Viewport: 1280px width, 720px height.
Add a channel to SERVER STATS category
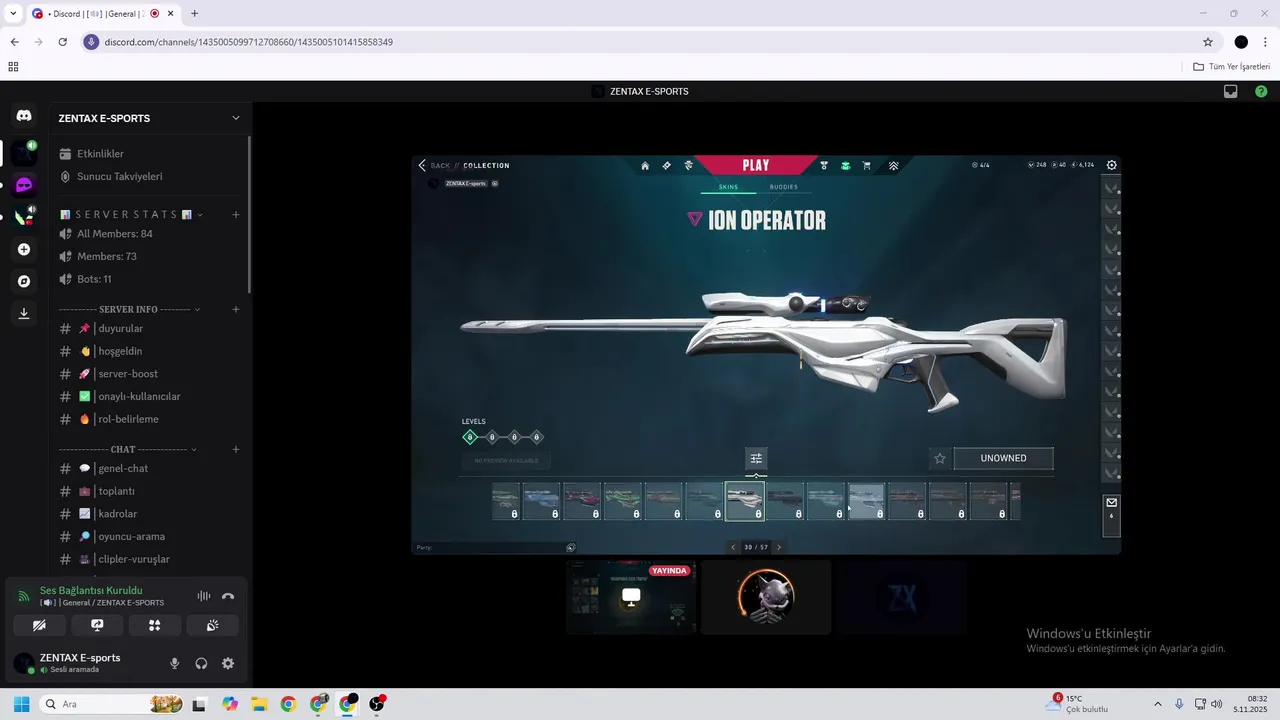(236, 215)
